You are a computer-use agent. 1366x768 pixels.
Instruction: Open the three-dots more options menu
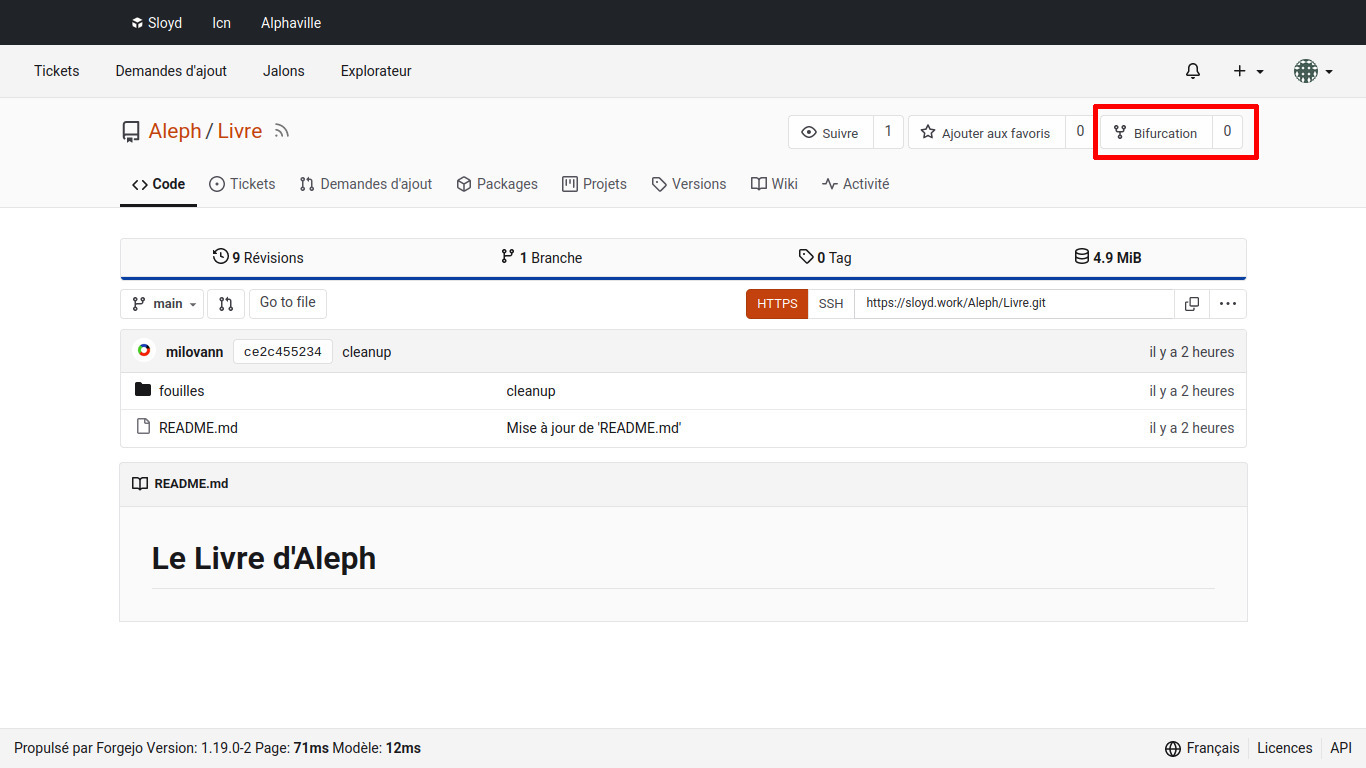pyautogui.click(x=1228, y=304)
